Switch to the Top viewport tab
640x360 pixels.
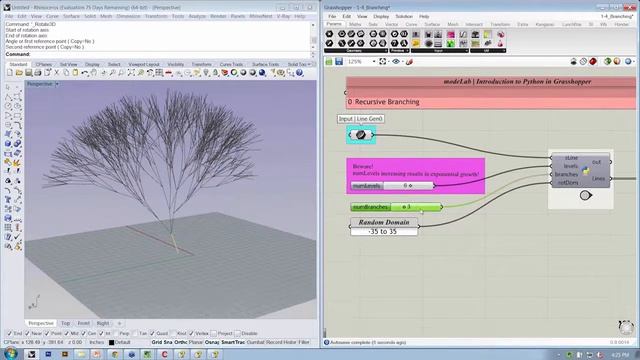tap(65, 323)
